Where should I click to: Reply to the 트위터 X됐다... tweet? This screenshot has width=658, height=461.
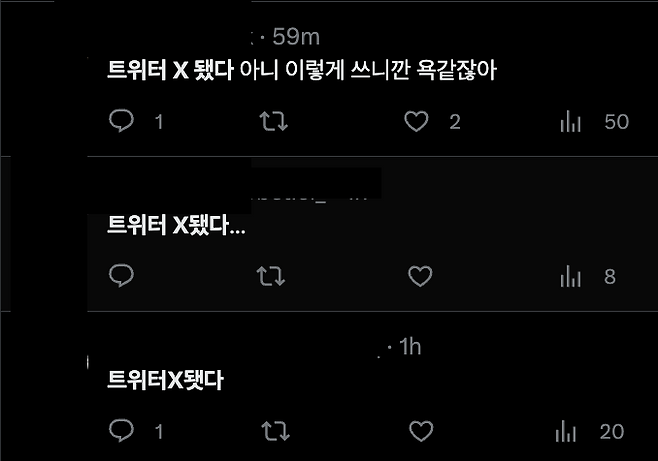coord(121,276)
